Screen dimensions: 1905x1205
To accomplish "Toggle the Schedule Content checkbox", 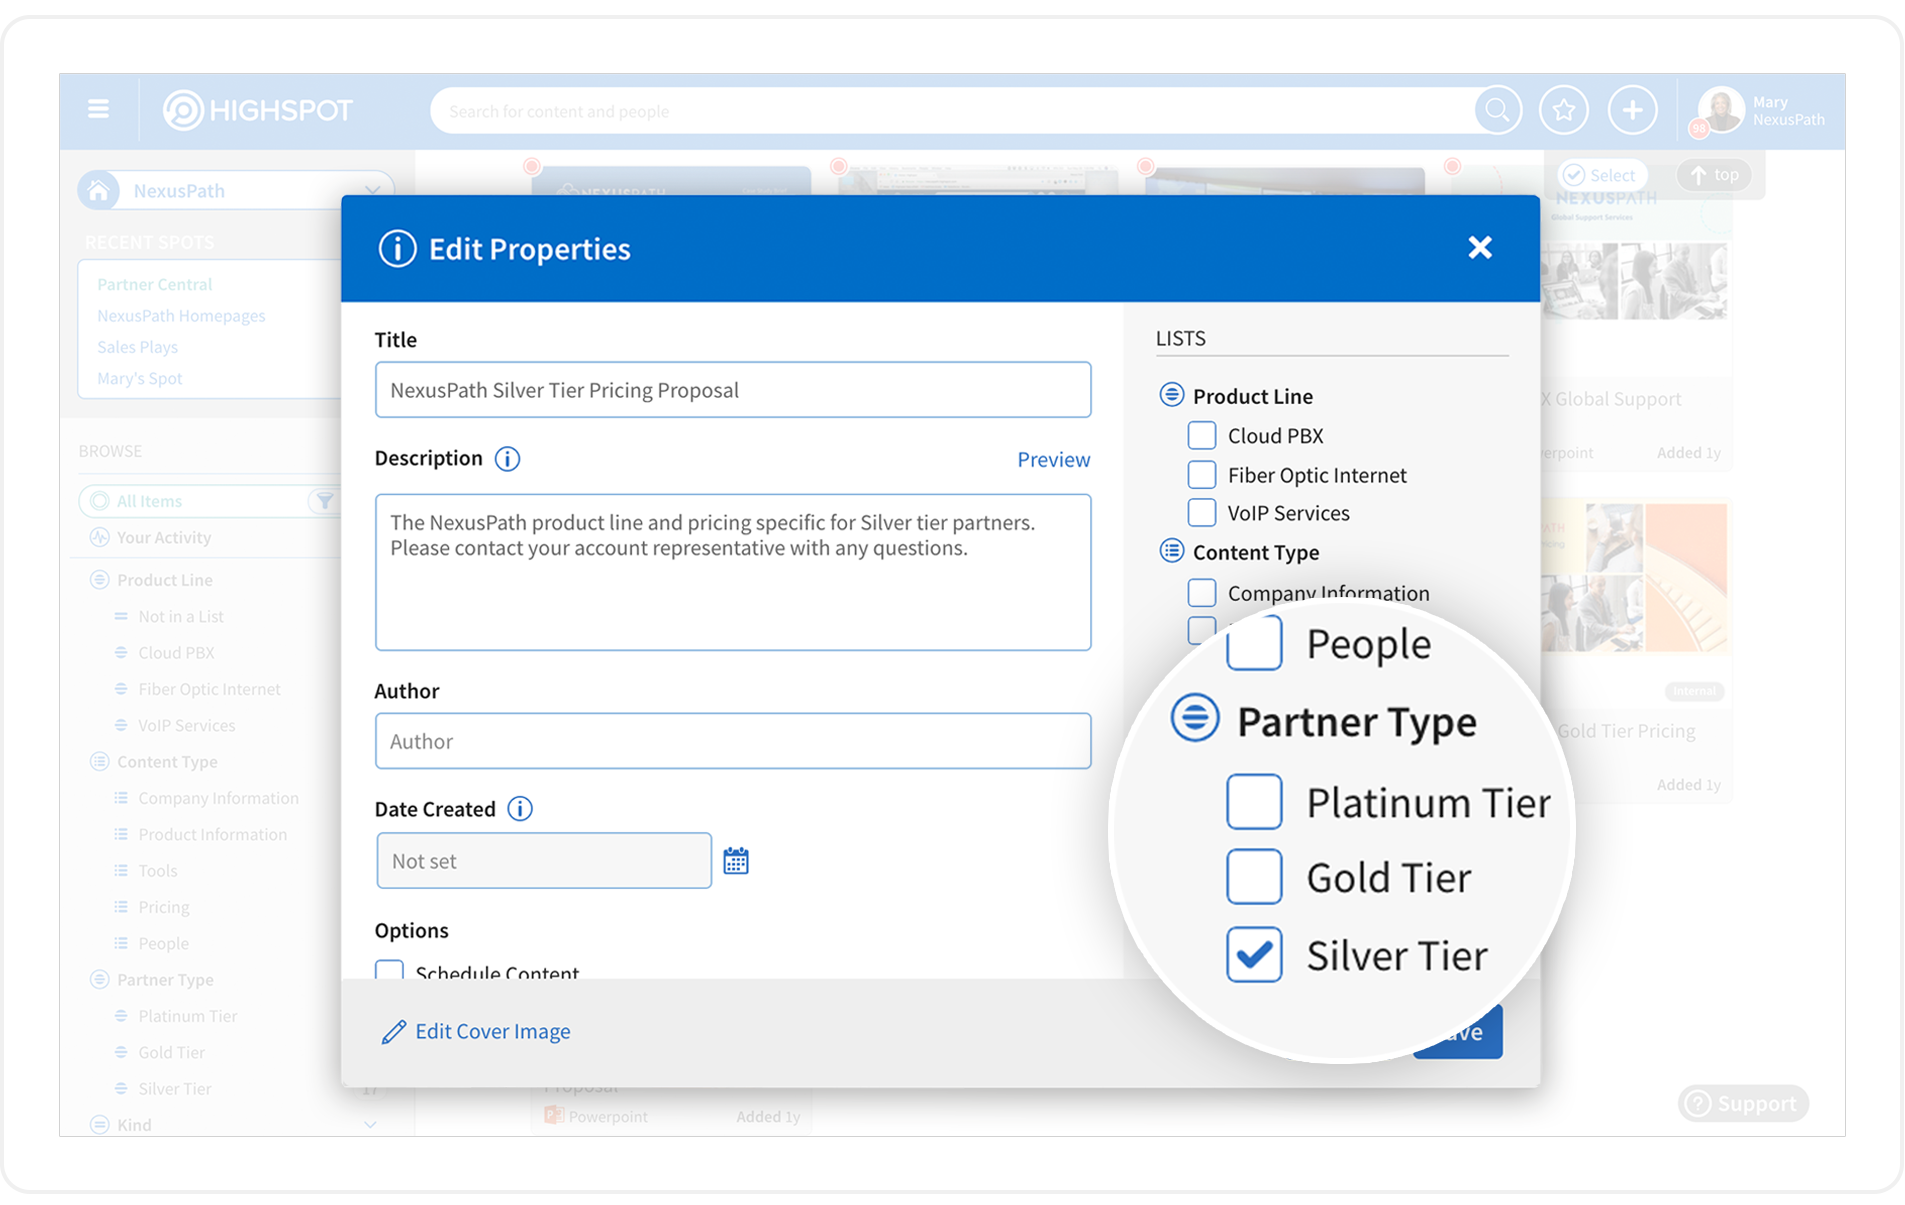I will [x=389, y=971].
